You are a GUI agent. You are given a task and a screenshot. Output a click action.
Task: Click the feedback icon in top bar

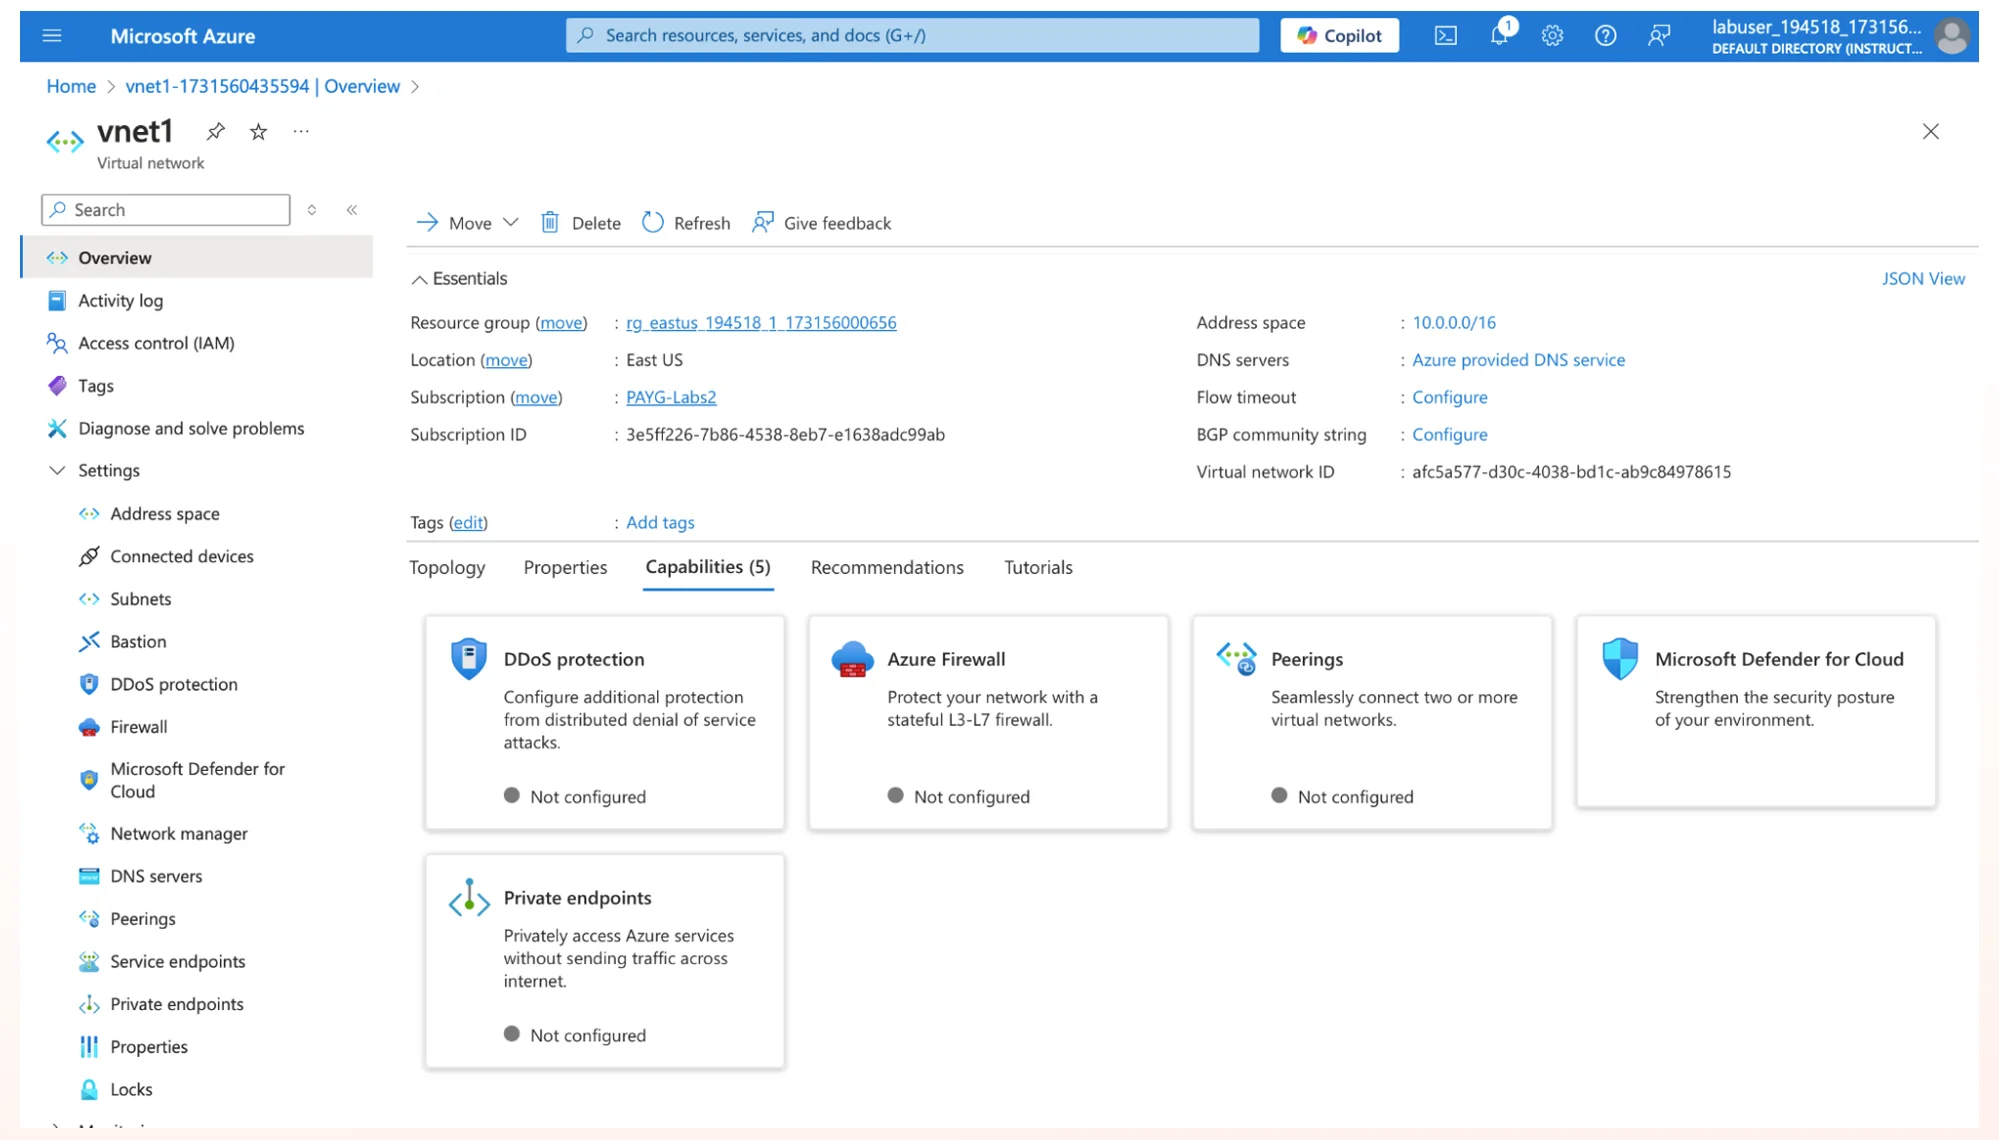1659,36
